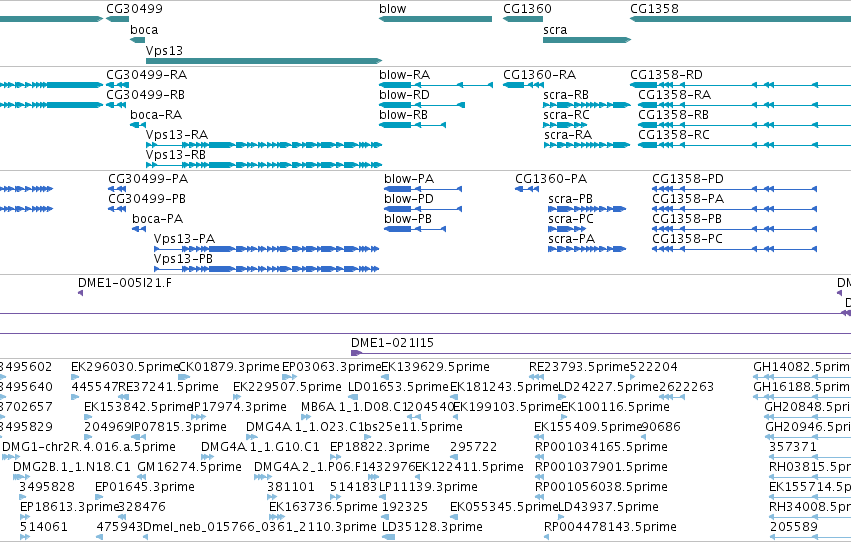Select the boca-PA protein label
Screen dimensions: 851x542
tap(157, 219)
